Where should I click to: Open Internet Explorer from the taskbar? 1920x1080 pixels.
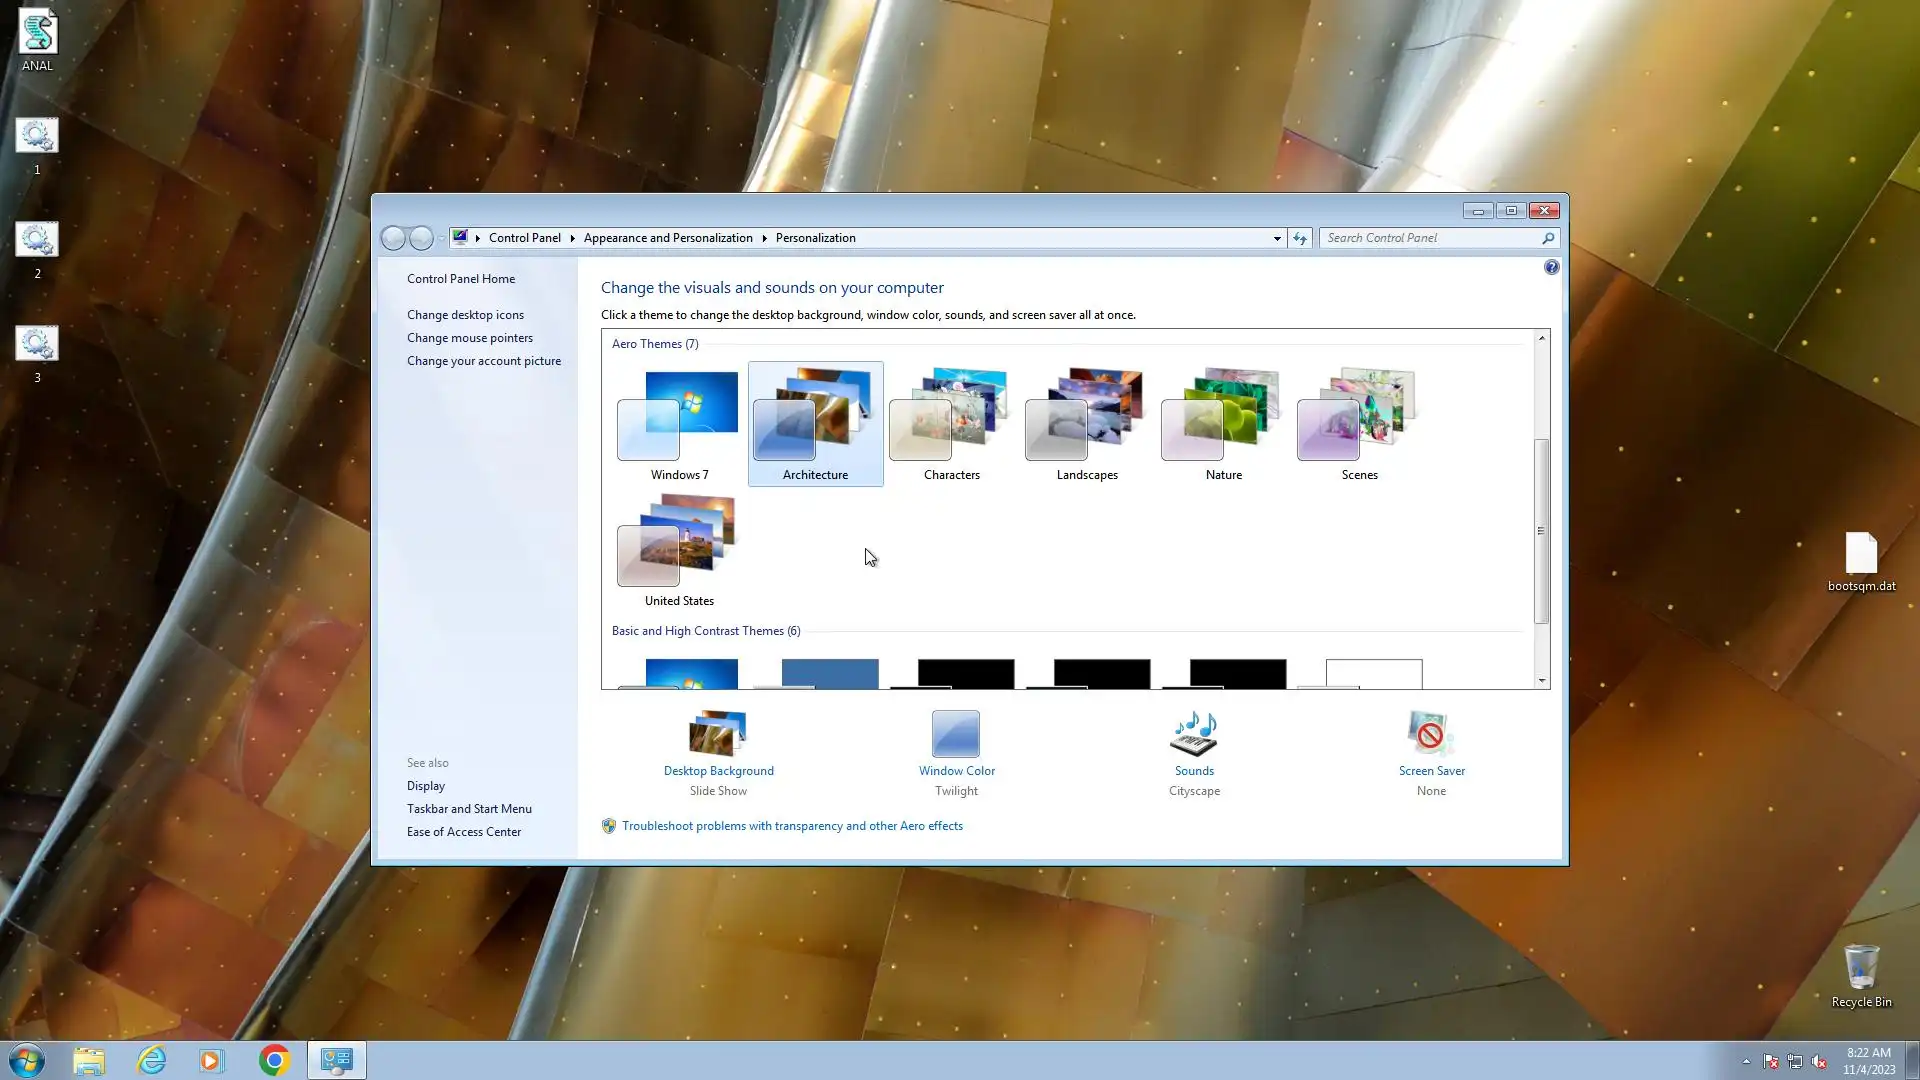151,1060
